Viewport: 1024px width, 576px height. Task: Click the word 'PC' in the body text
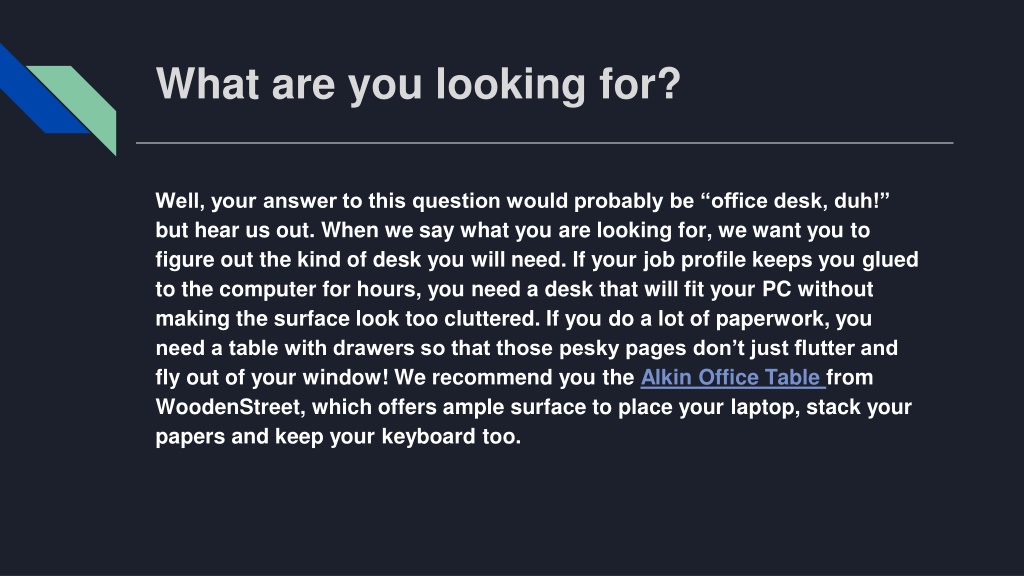point(776,289)
